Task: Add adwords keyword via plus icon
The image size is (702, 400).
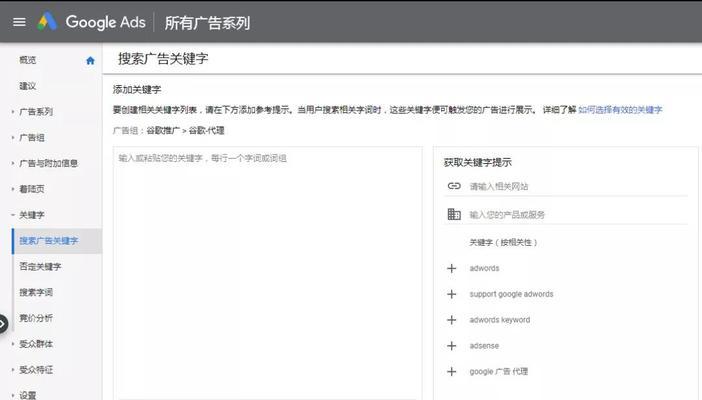Action: [x=451, y=320]
